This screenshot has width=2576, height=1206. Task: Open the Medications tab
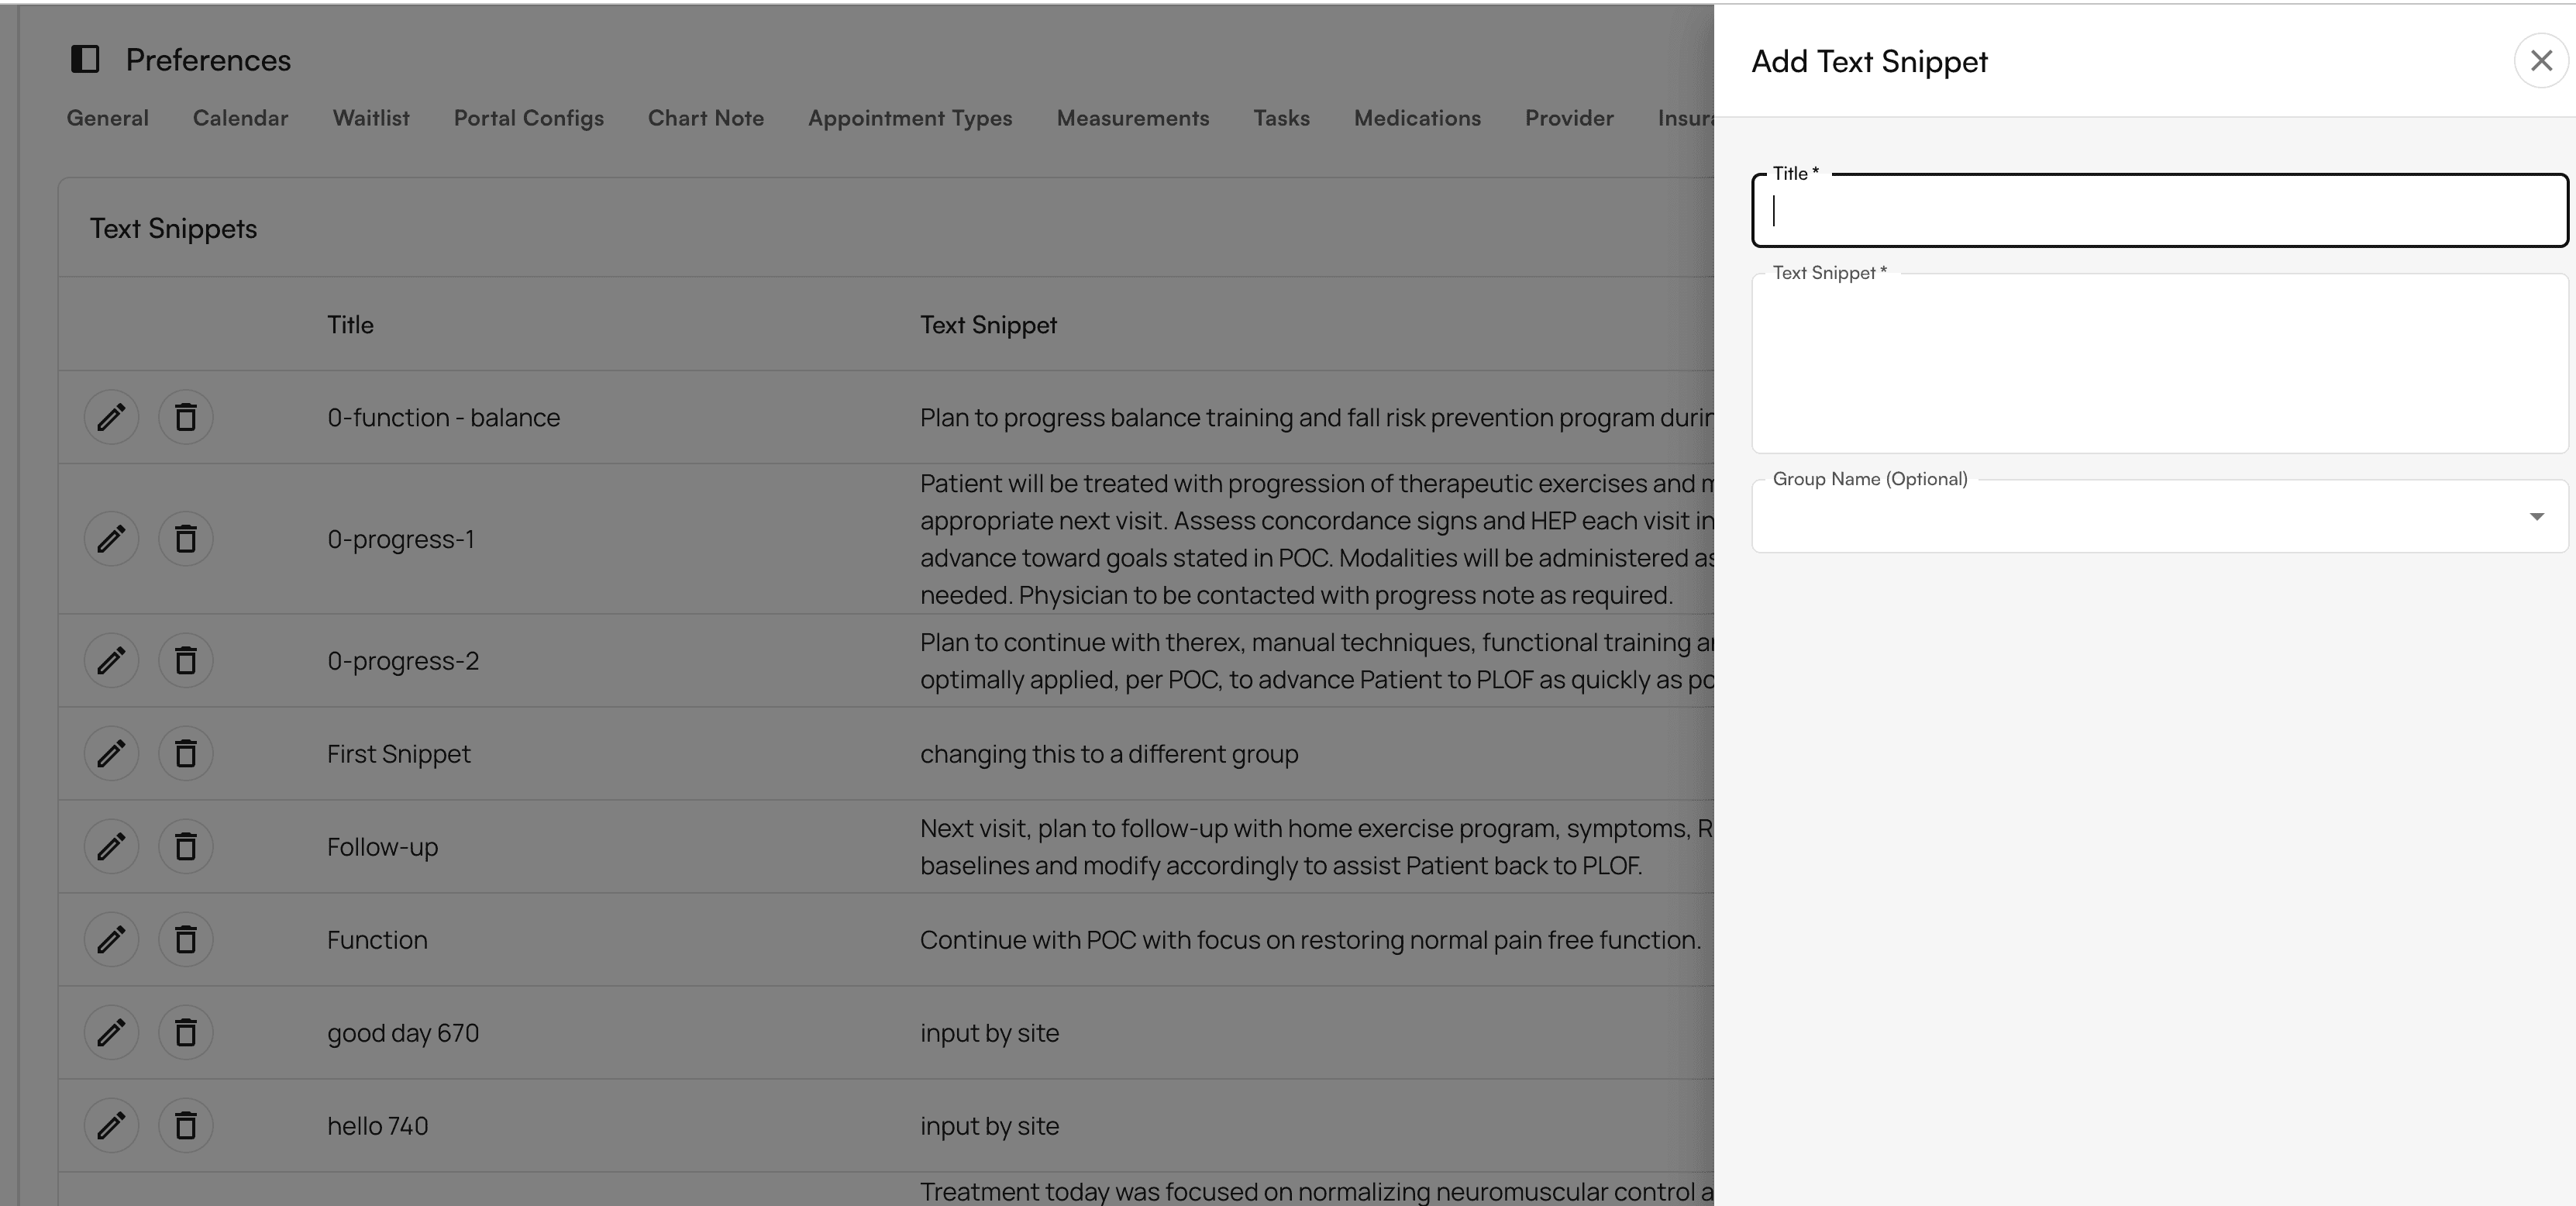[1417, 118]
